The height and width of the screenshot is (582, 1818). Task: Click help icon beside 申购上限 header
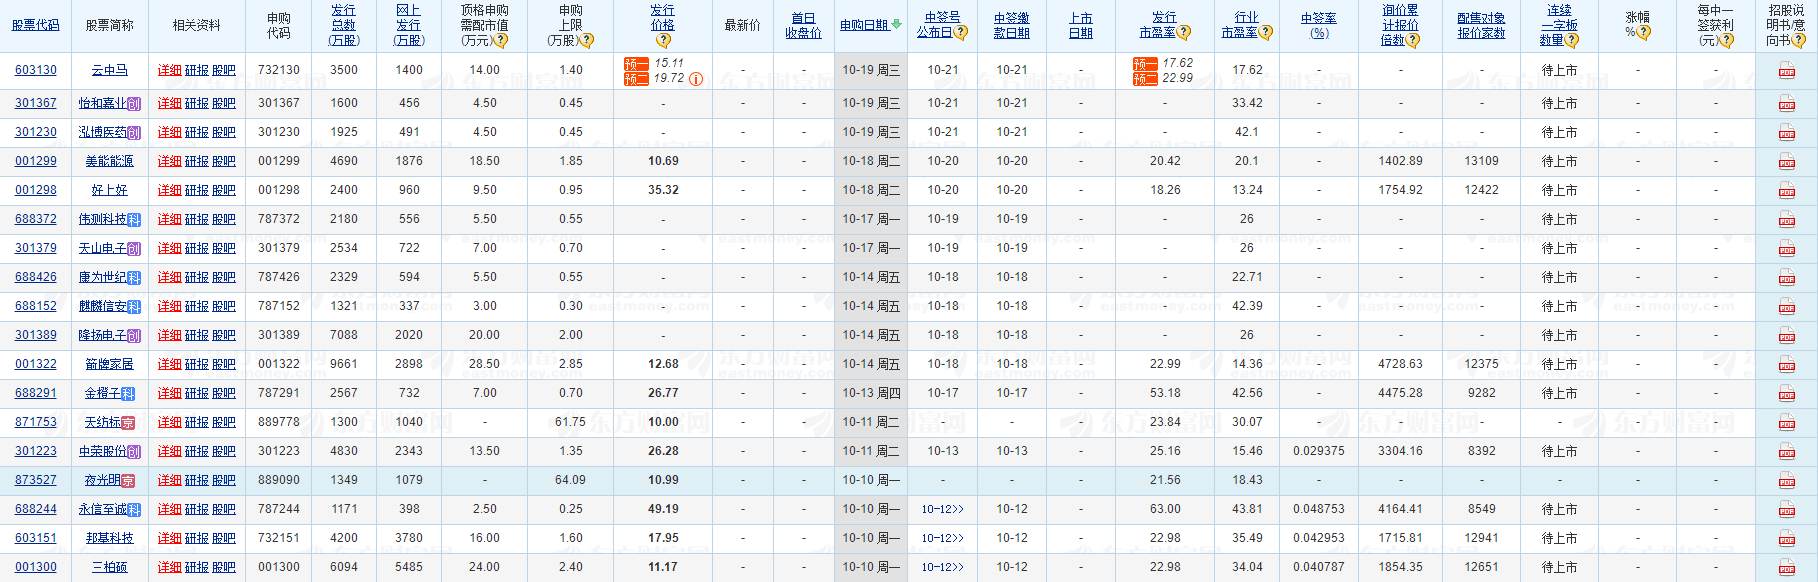[587, 41]
